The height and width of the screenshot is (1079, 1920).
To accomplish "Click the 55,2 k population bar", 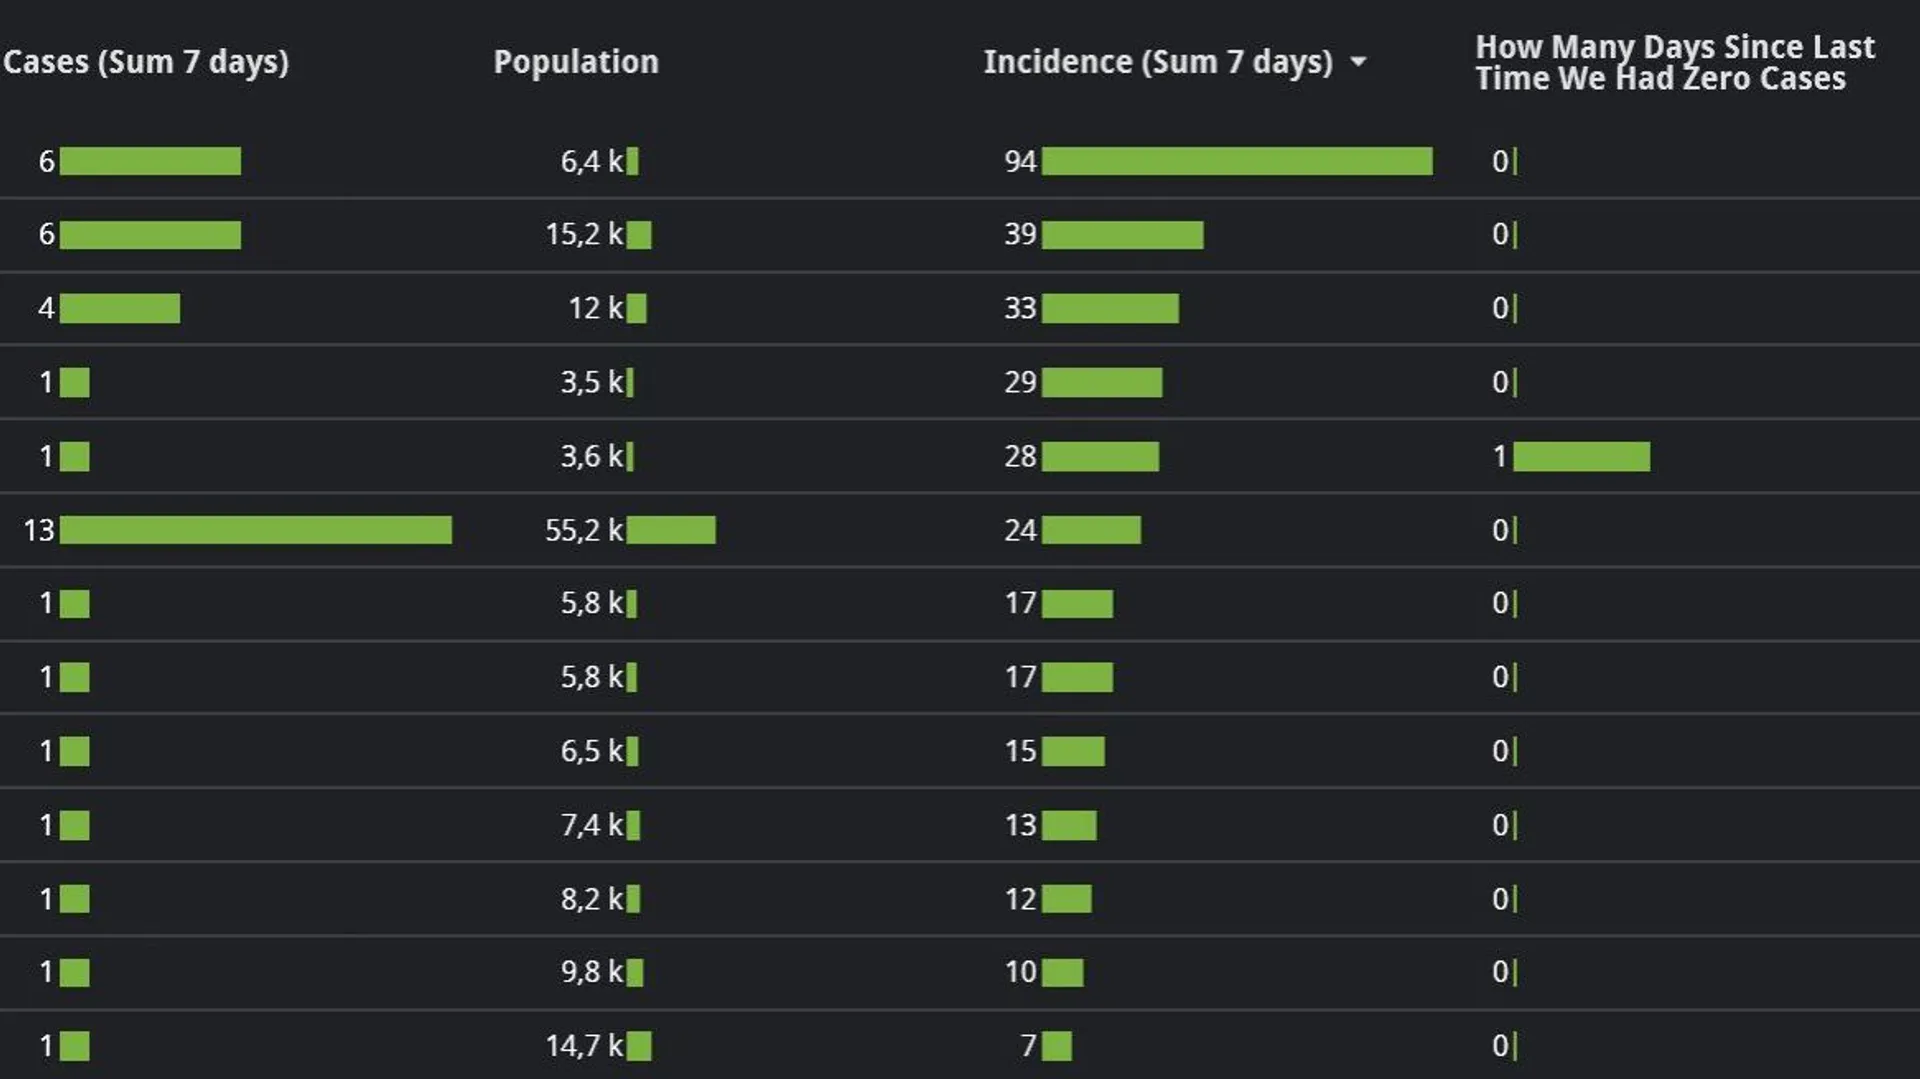I will (671, 530).
